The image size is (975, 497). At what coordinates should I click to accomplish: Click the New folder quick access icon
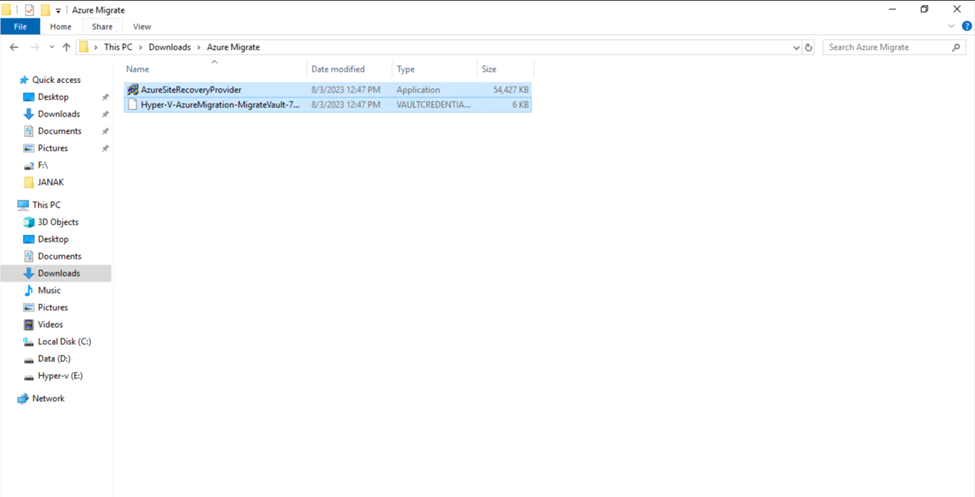point(45,10)
